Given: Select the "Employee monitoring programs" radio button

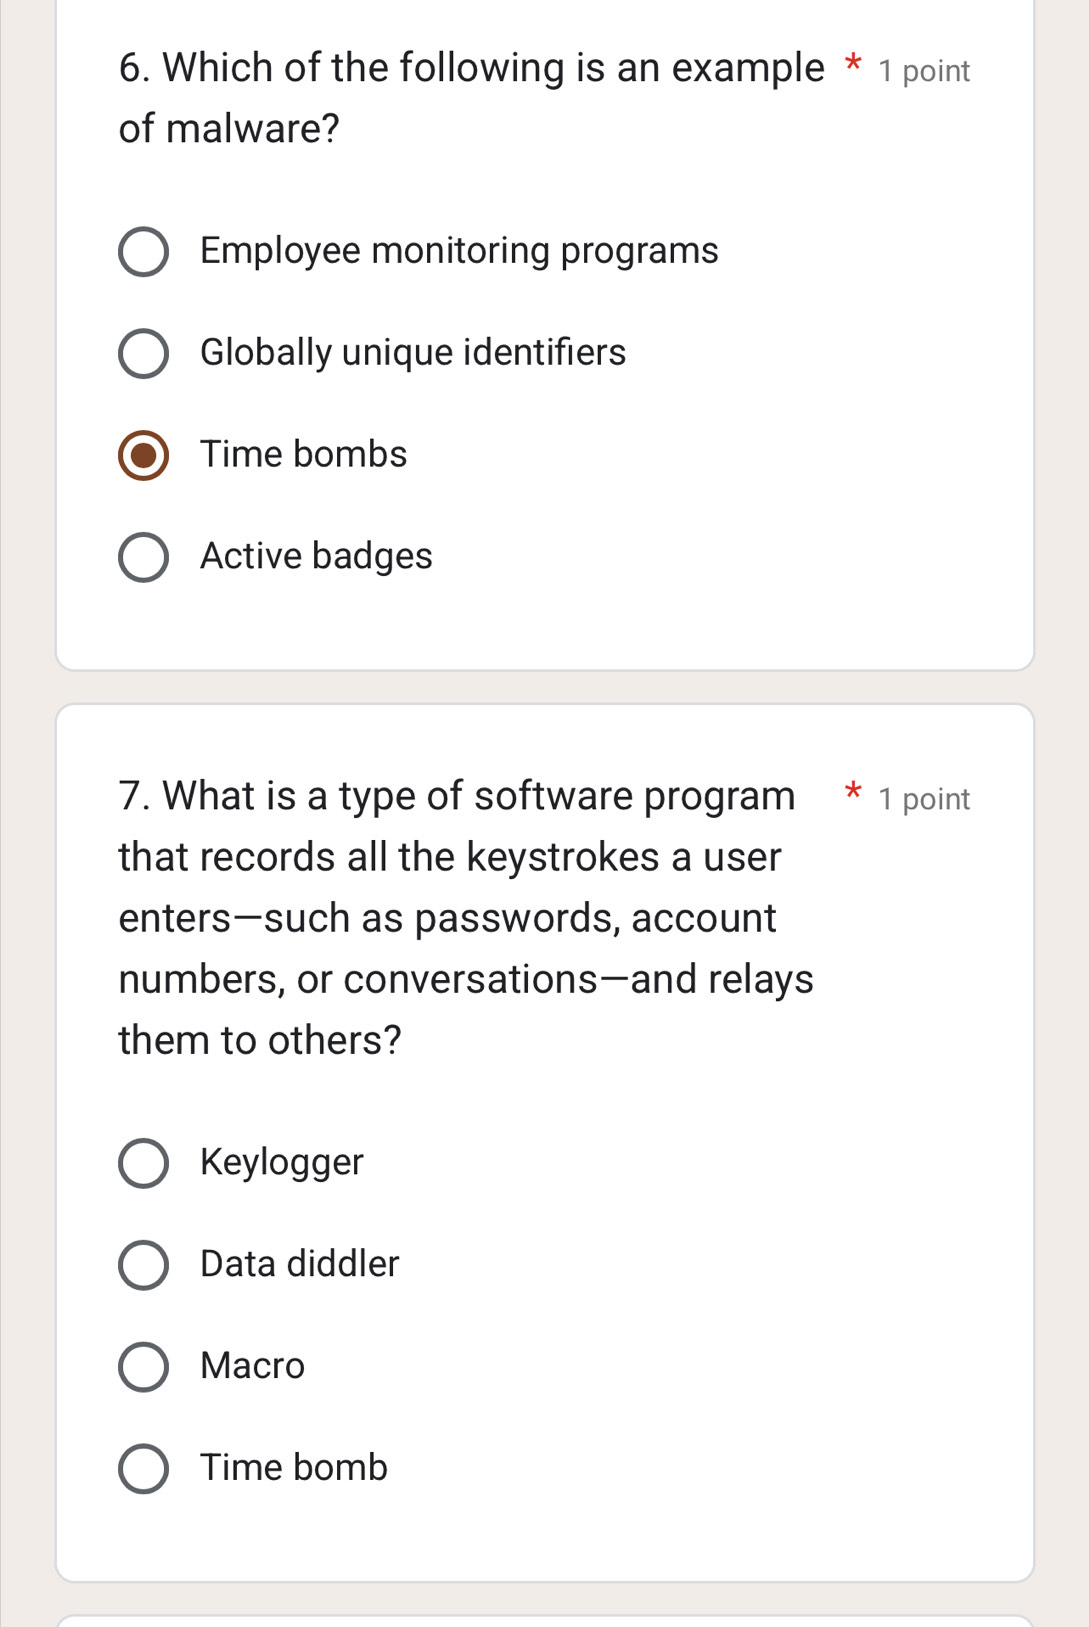Looking at the screenshot, I should coord(143,251).
